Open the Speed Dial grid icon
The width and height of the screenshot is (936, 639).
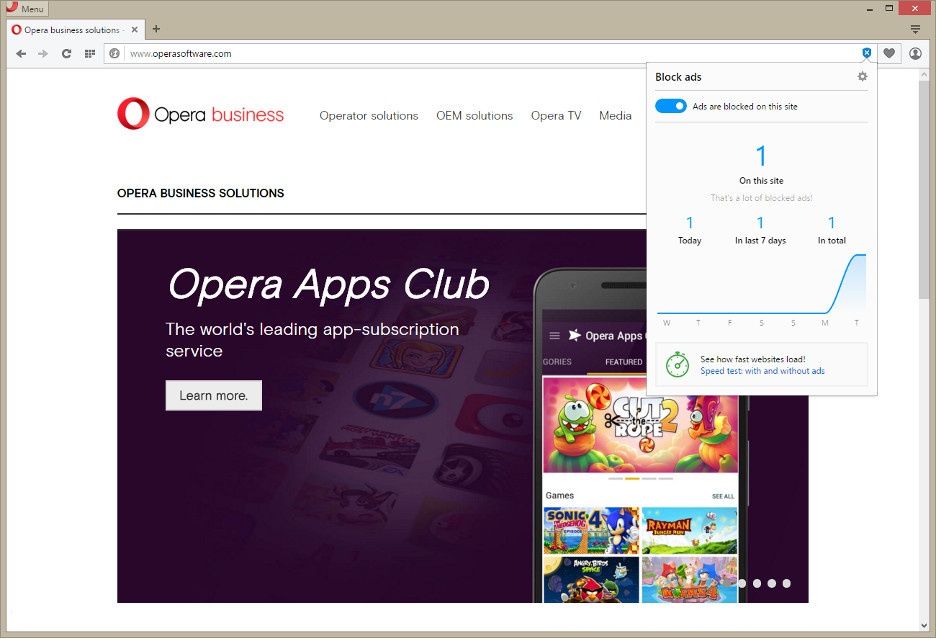[90, 54]
